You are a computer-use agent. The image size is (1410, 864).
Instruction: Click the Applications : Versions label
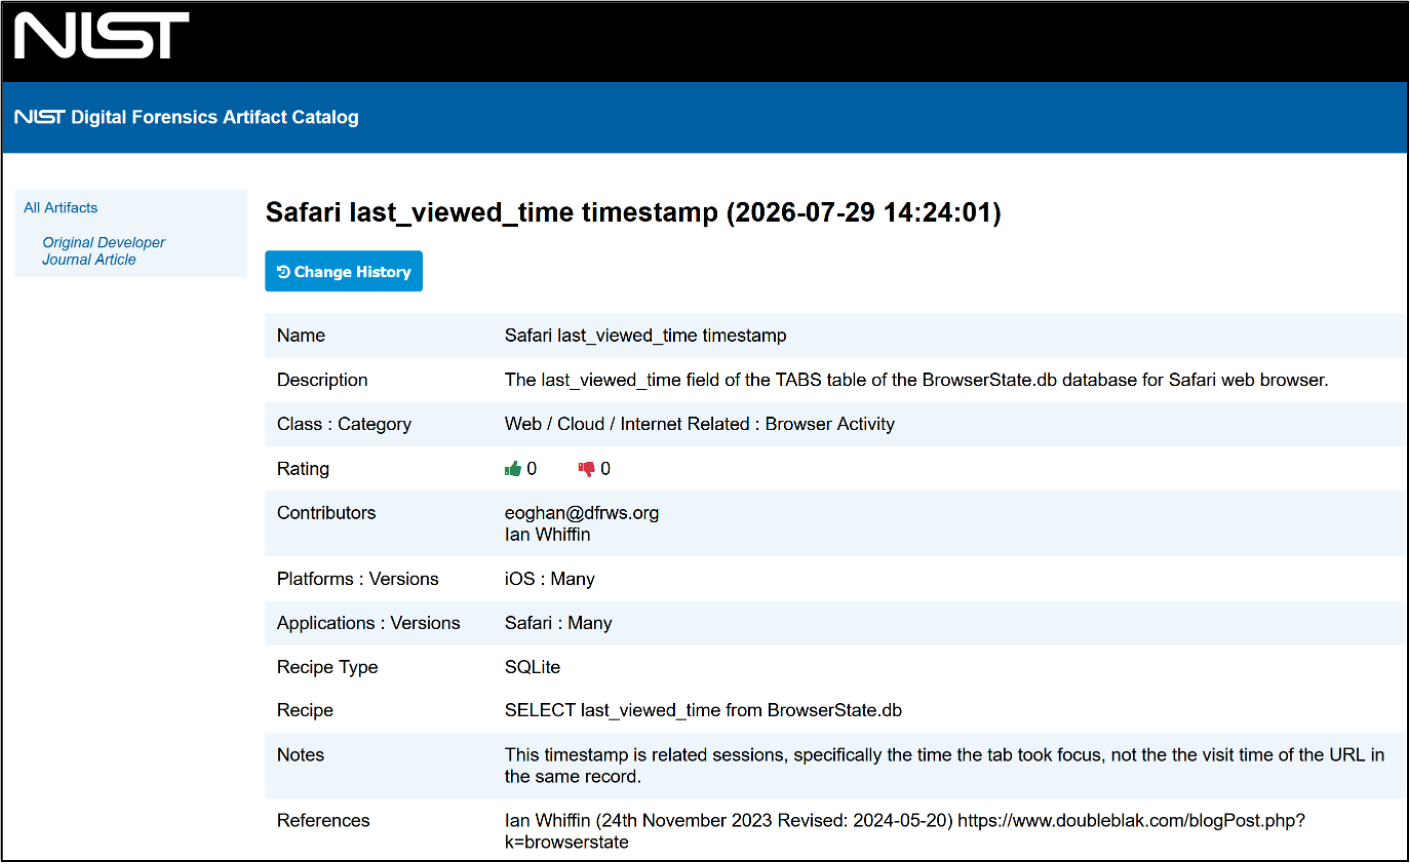tap(369, 623)
